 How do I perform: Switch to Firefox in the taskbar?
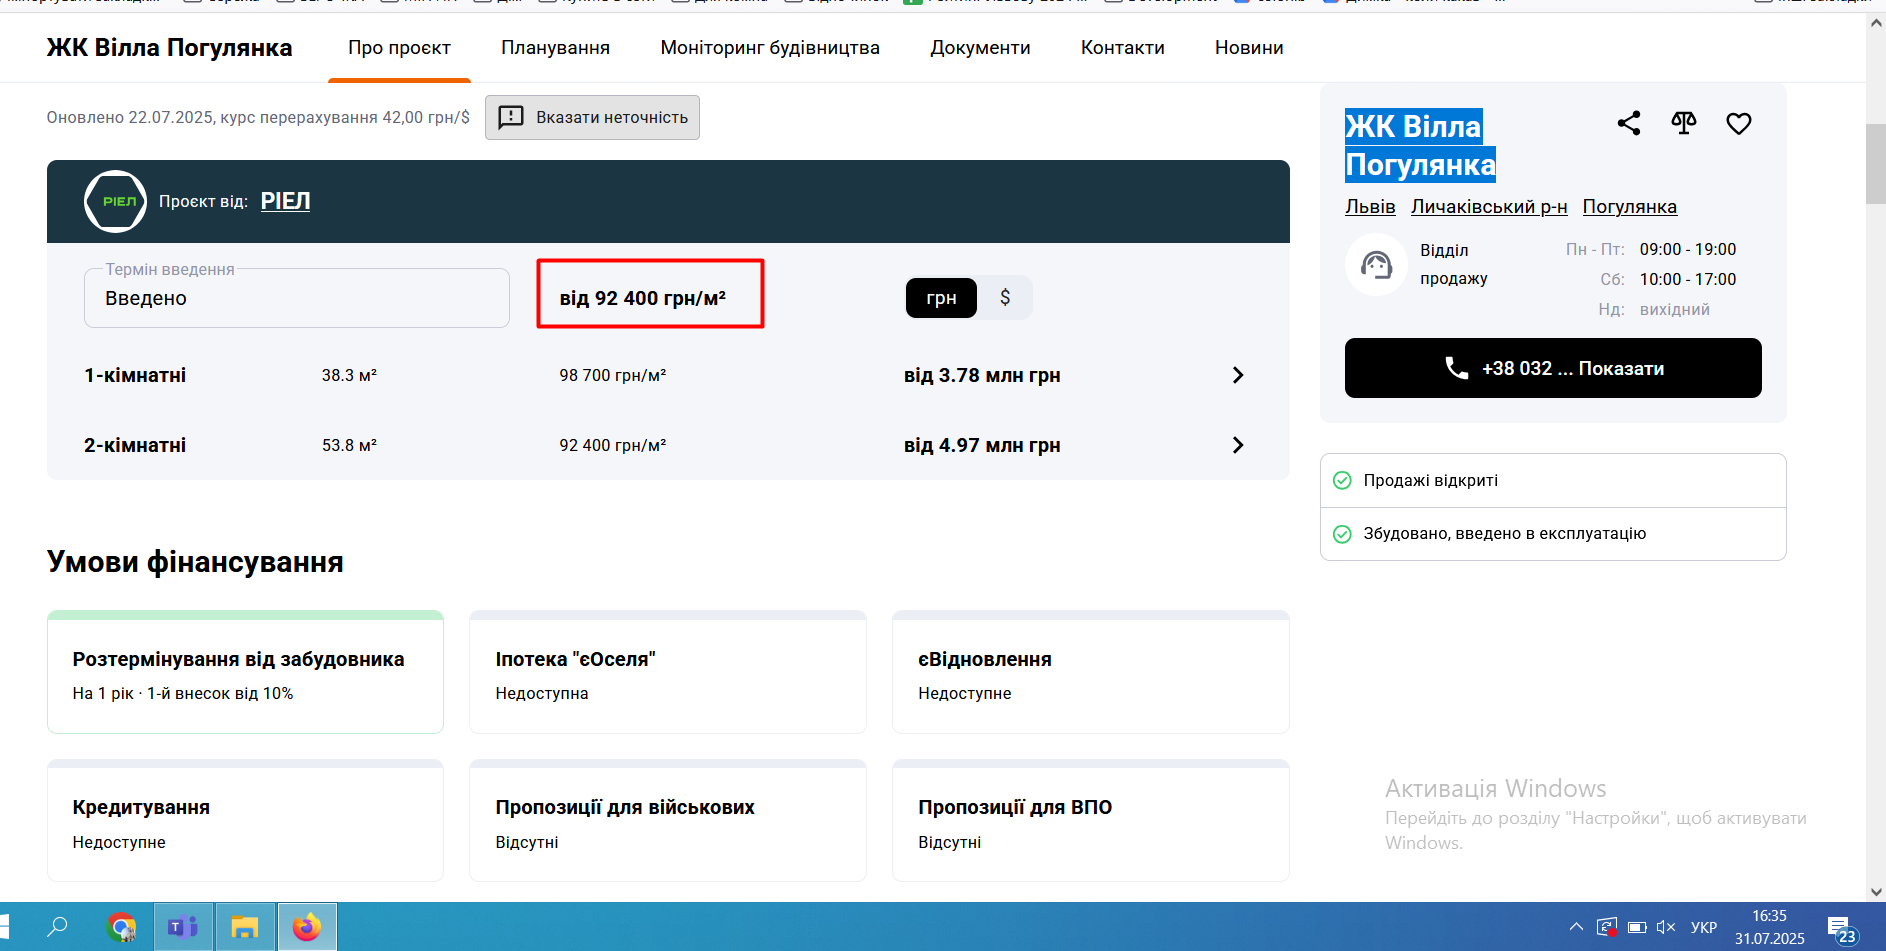307,927
